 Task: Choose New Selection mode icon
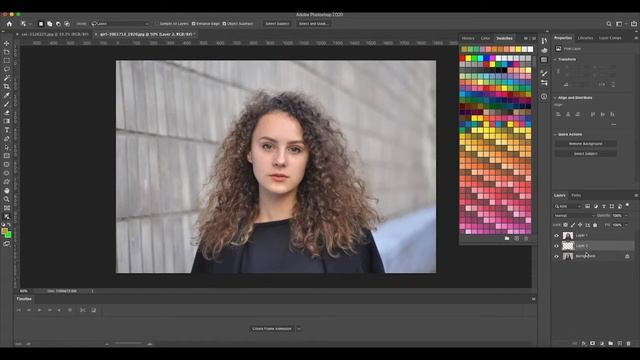point(41,24)
